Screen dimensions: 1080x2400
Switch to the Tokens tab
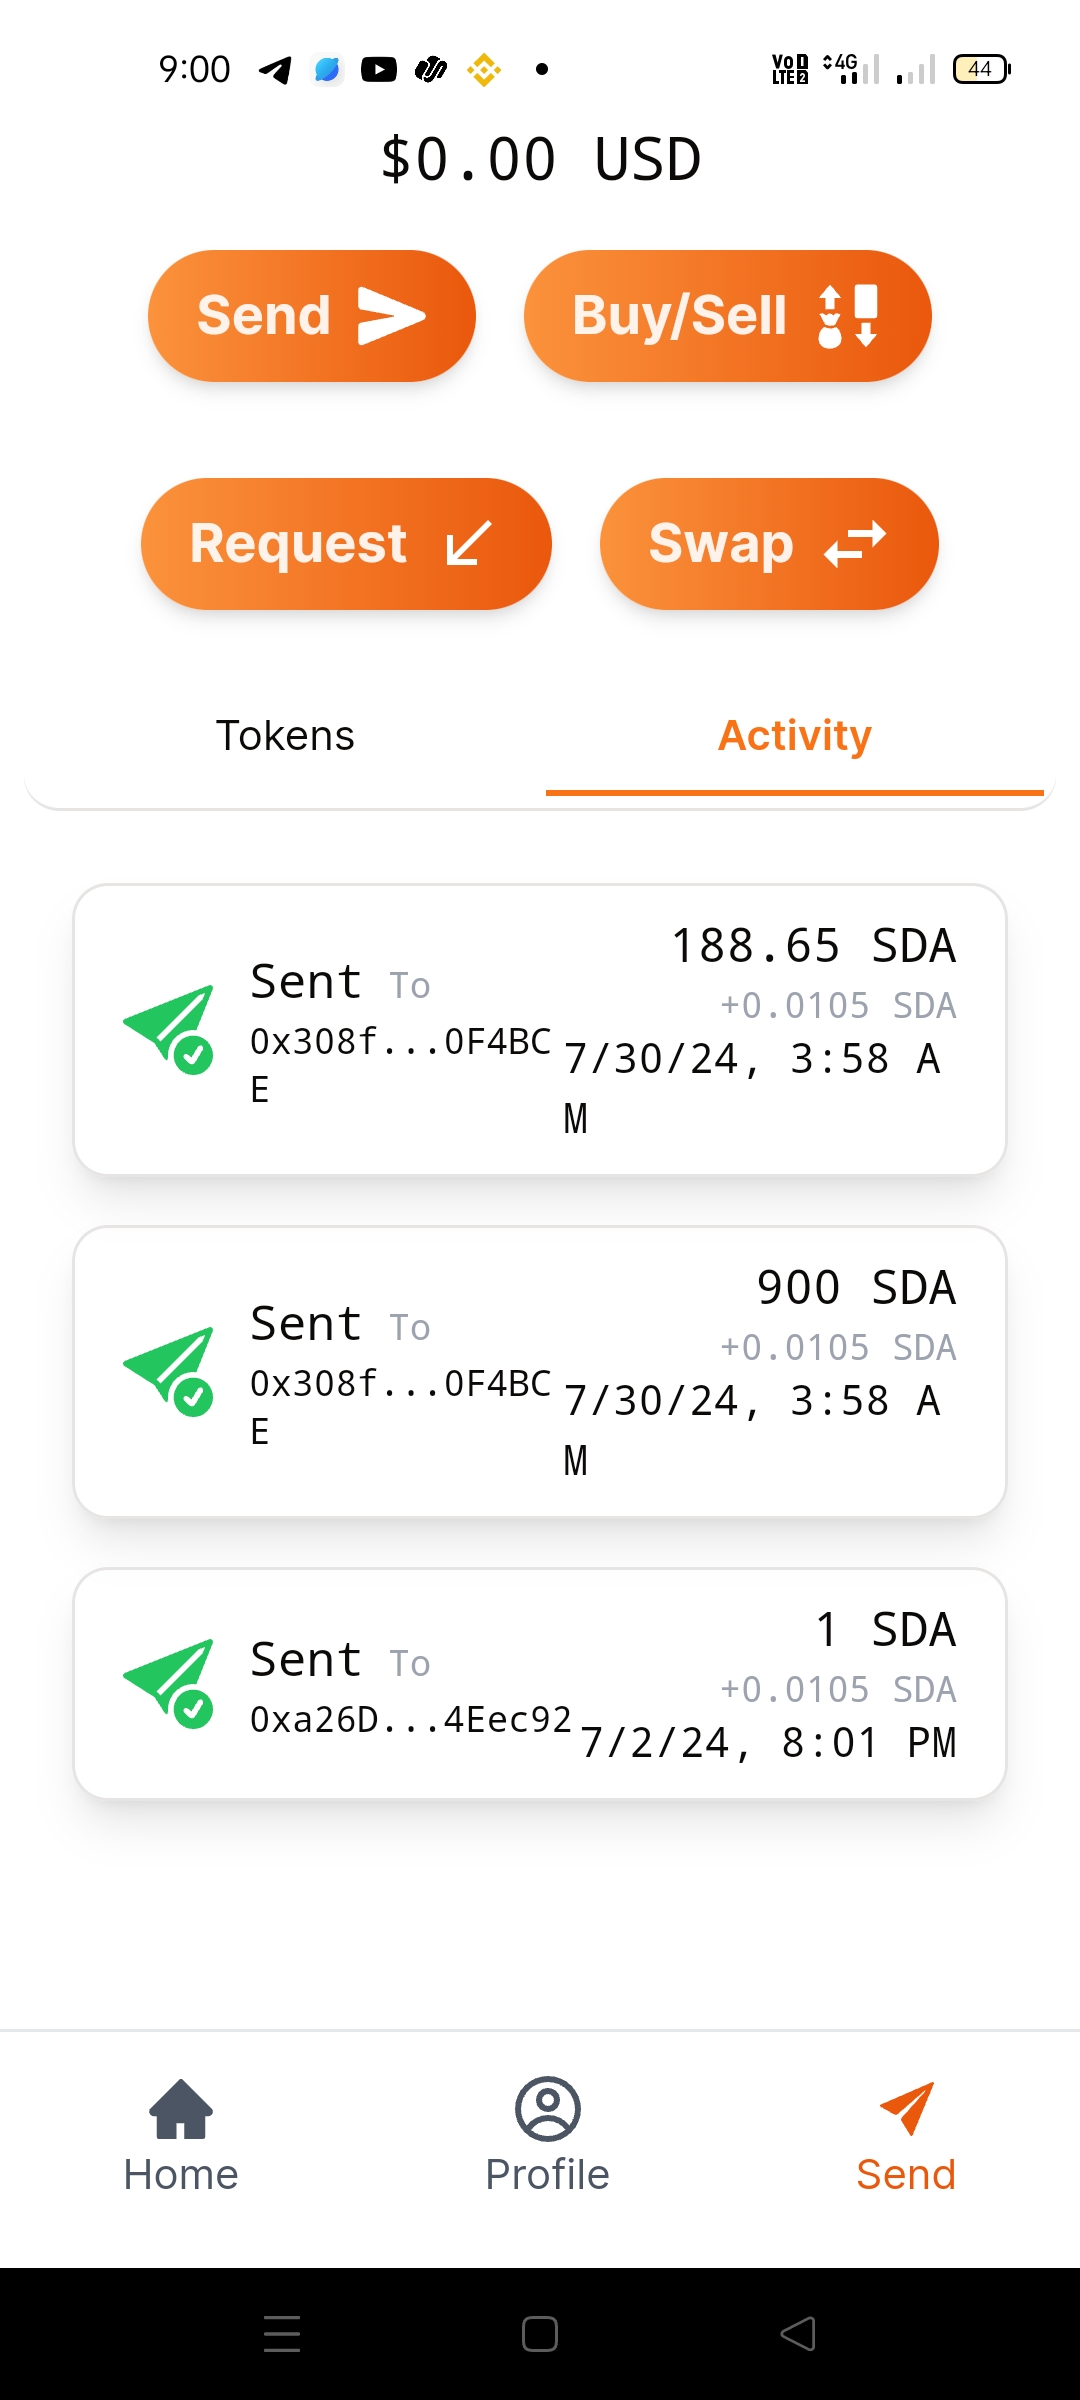coord(285,736)
